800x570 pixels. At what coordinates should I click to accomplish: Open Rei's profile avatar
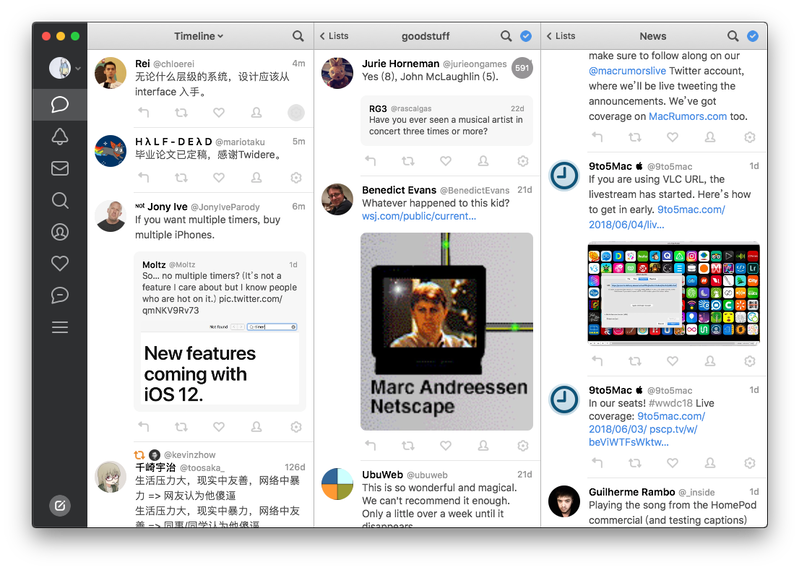click(x=110, y=73)
